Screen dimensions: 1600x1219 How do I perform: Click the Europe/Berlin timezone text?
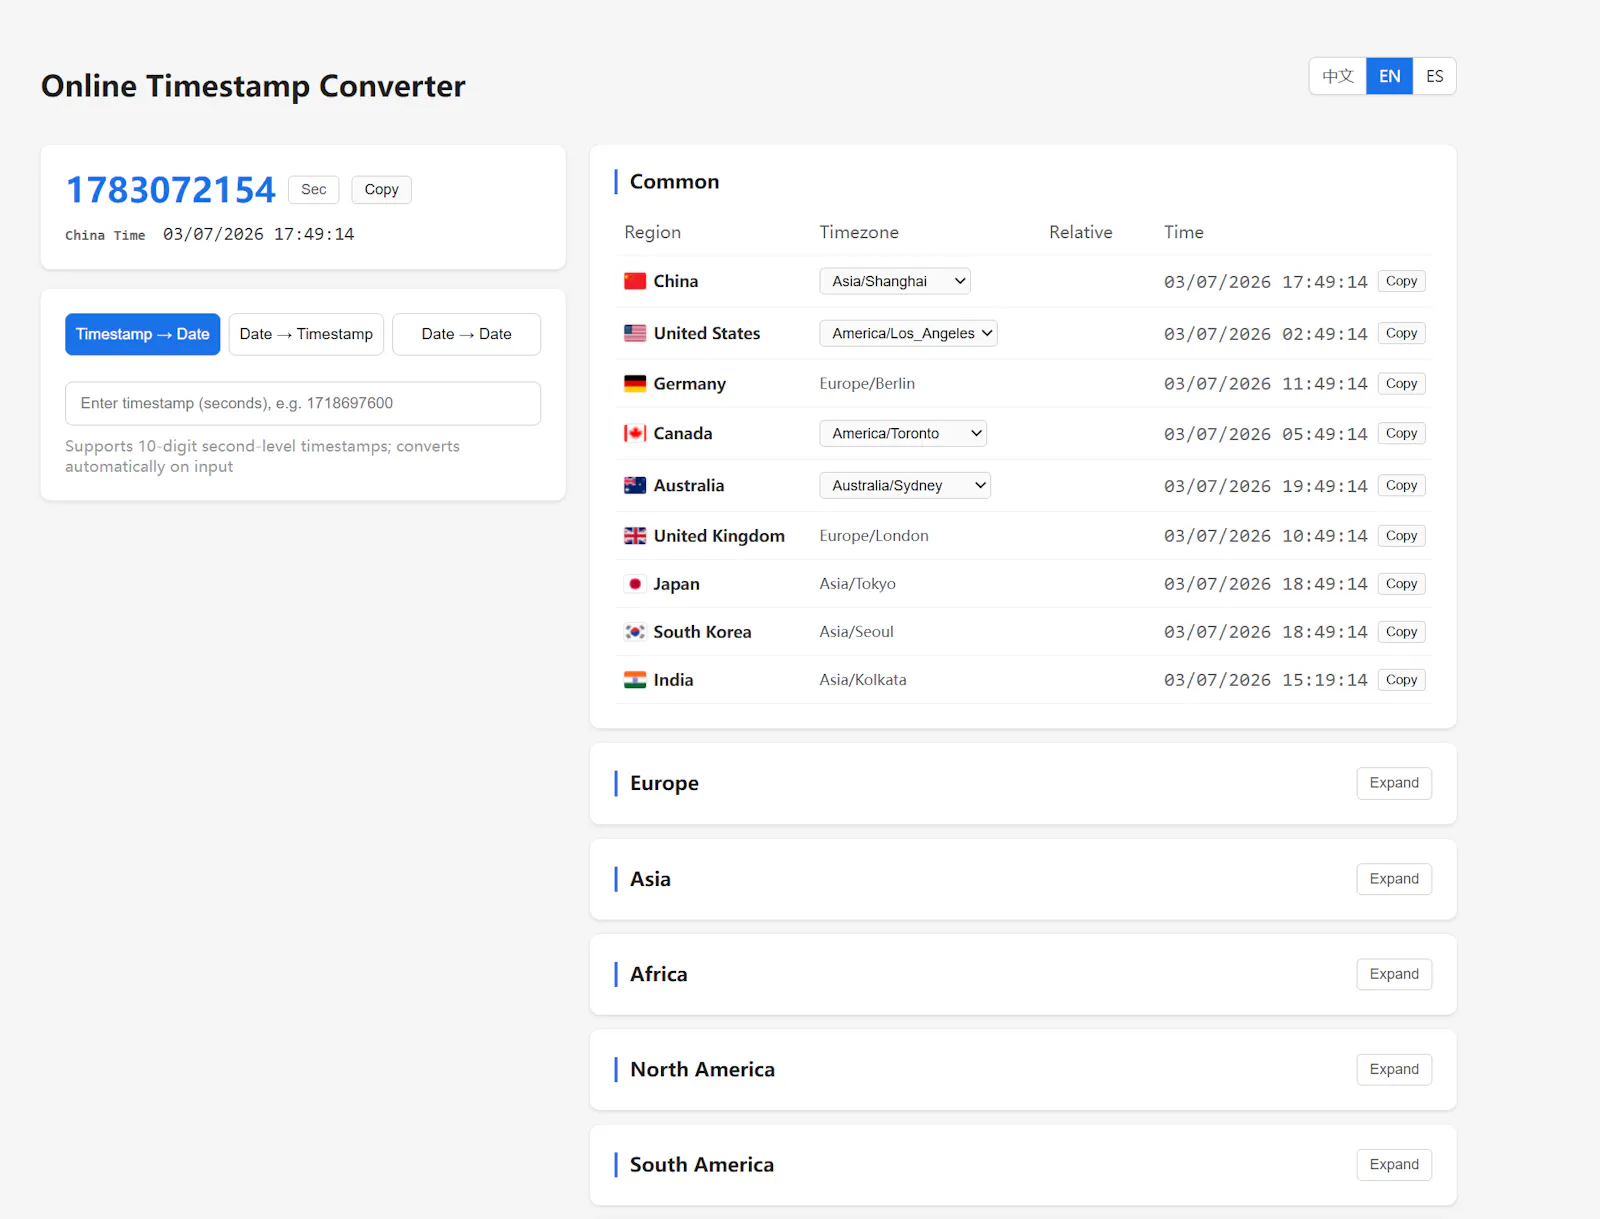click(867, 383)
